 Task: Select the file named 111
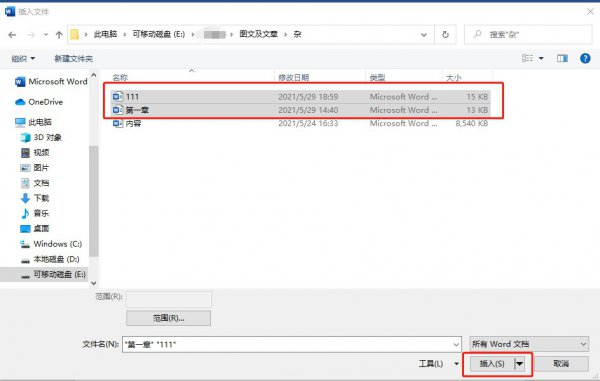point(300,96)
